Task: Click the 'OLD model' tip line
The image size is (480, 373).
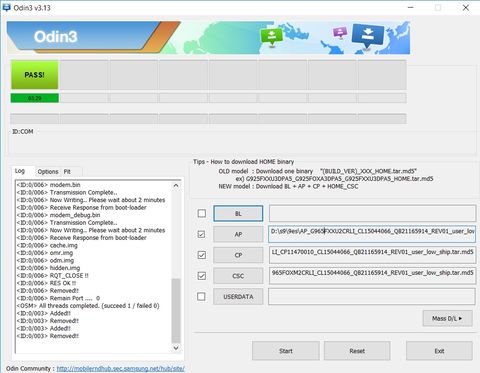Action: [x=318, y=171]
